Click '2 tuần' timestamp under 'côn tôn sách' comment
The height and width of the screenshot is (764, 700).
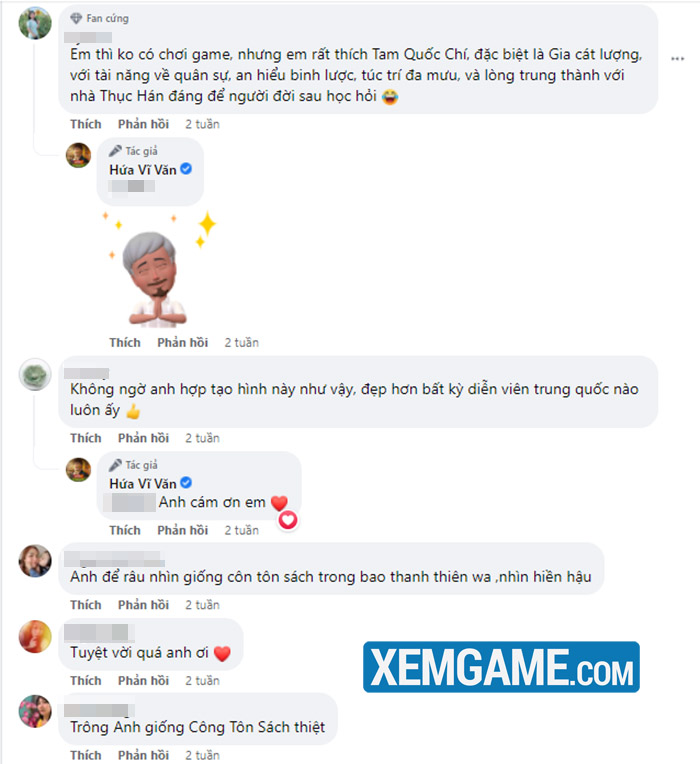pos(202,605)
